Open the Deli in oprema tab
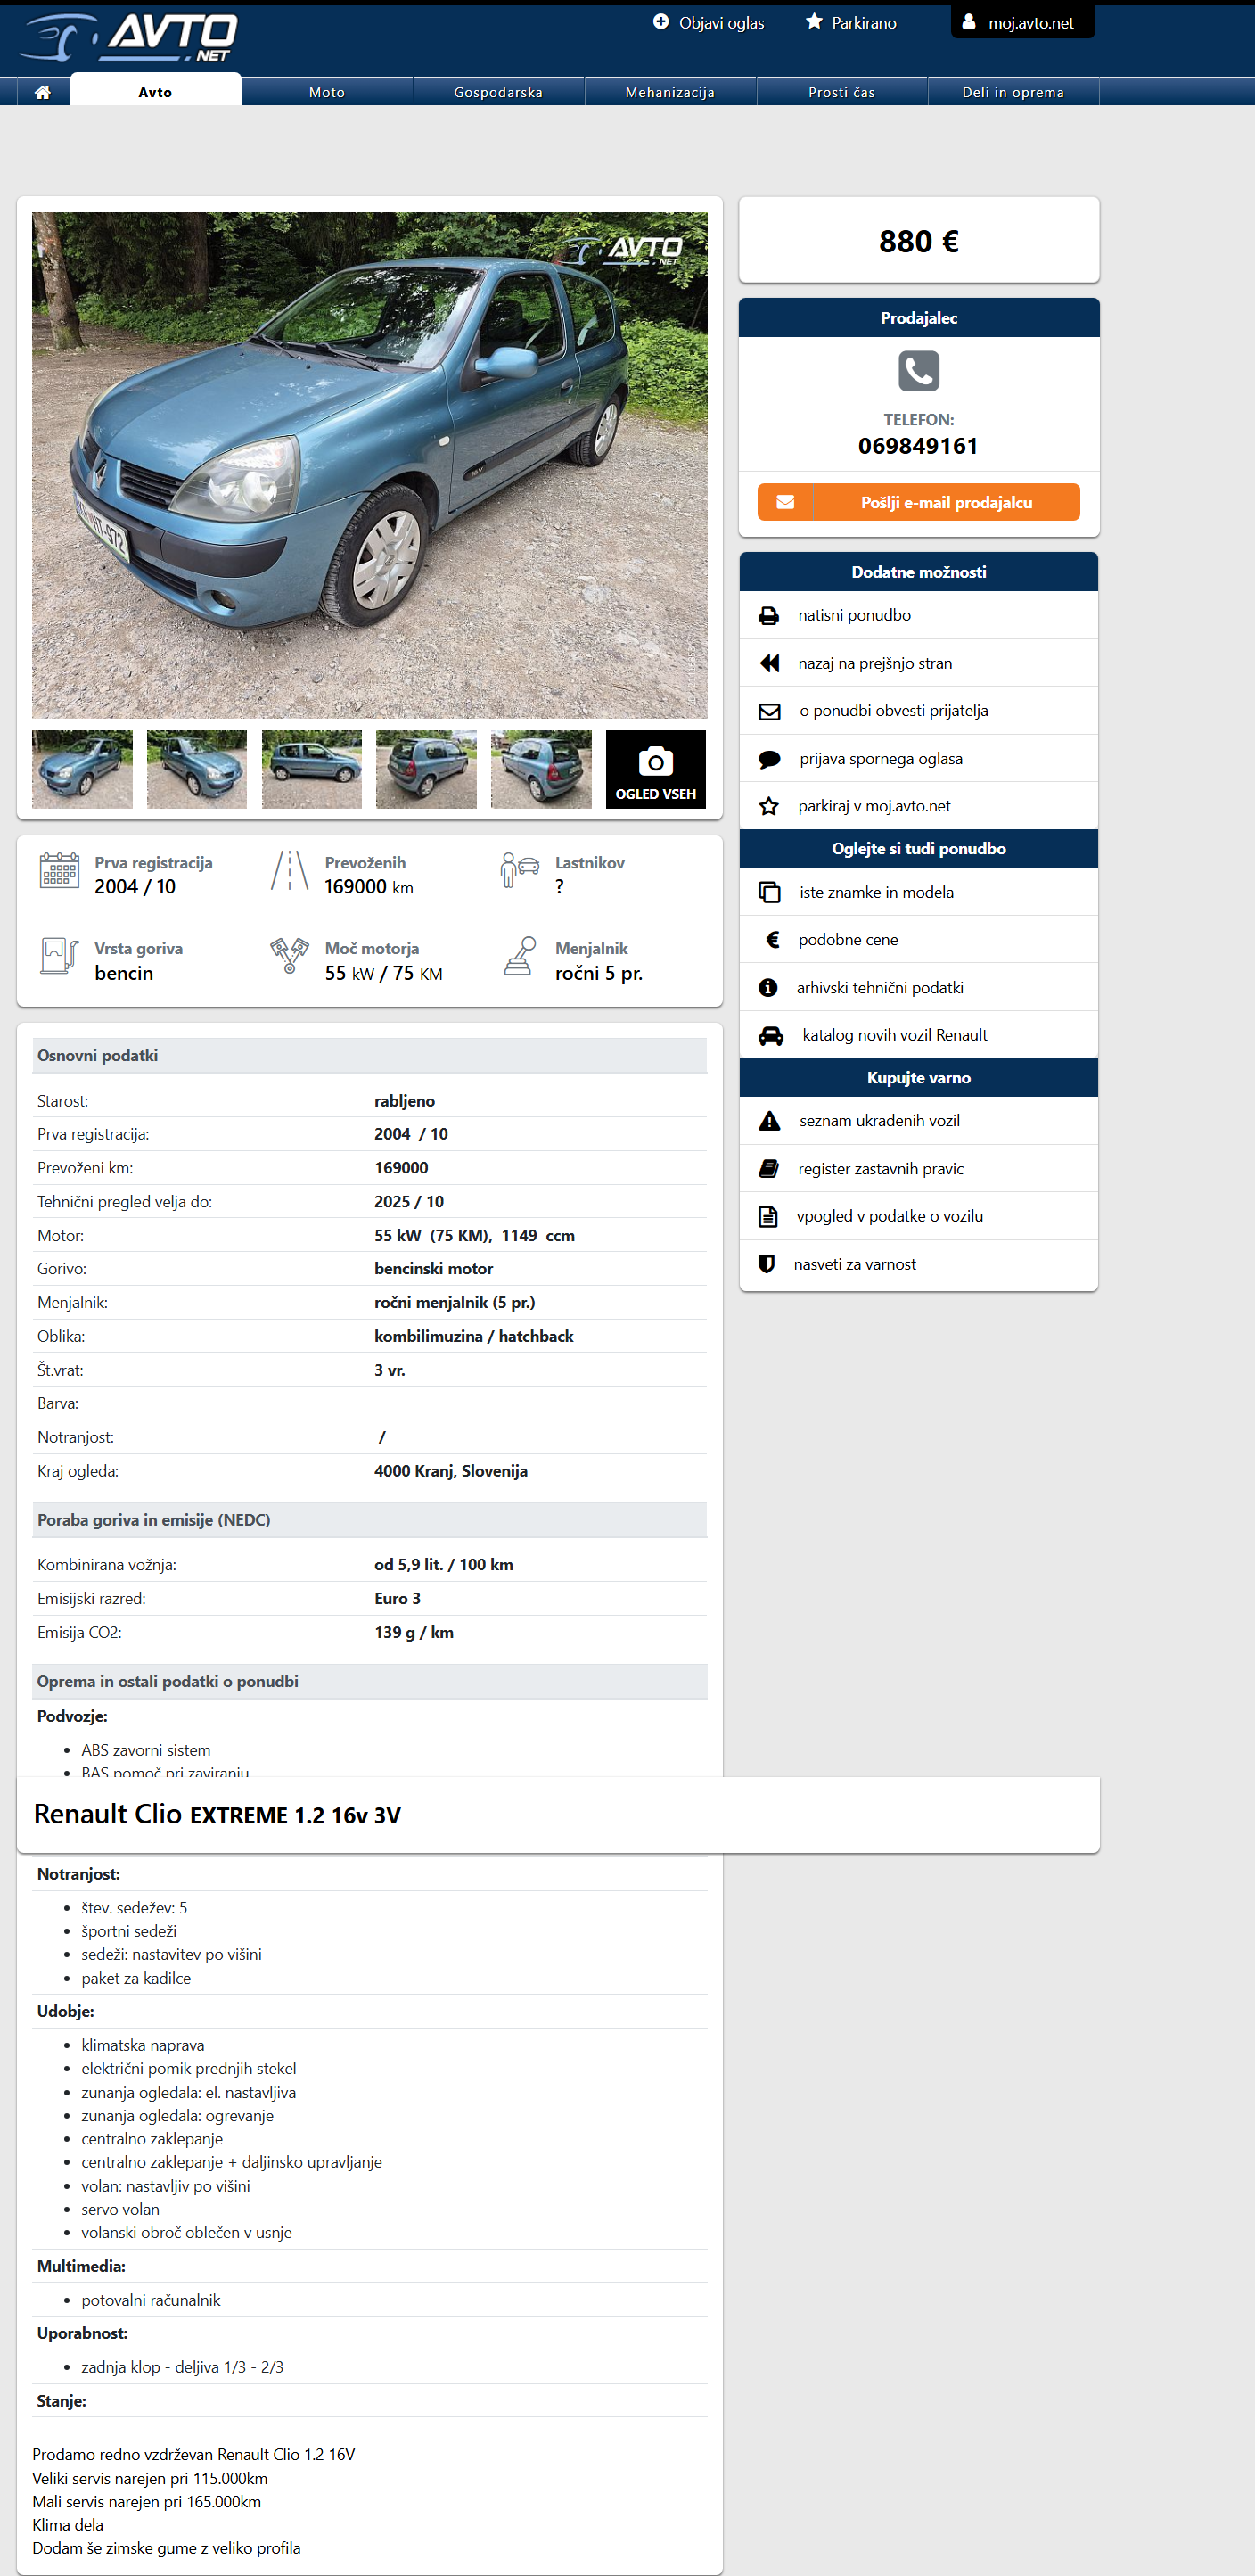The width and height of the screenshot is (1255, 2576). coord(1013,92)
